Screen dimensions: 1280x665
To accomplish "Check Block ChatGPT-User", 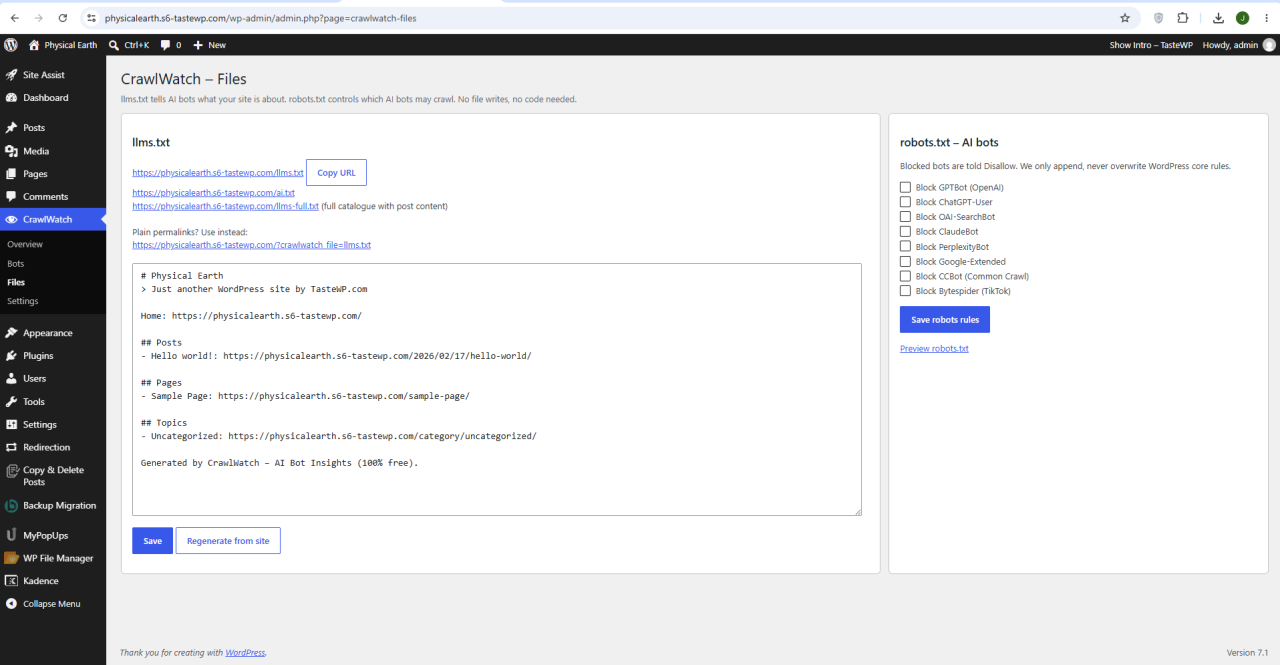I will point(905,202).
